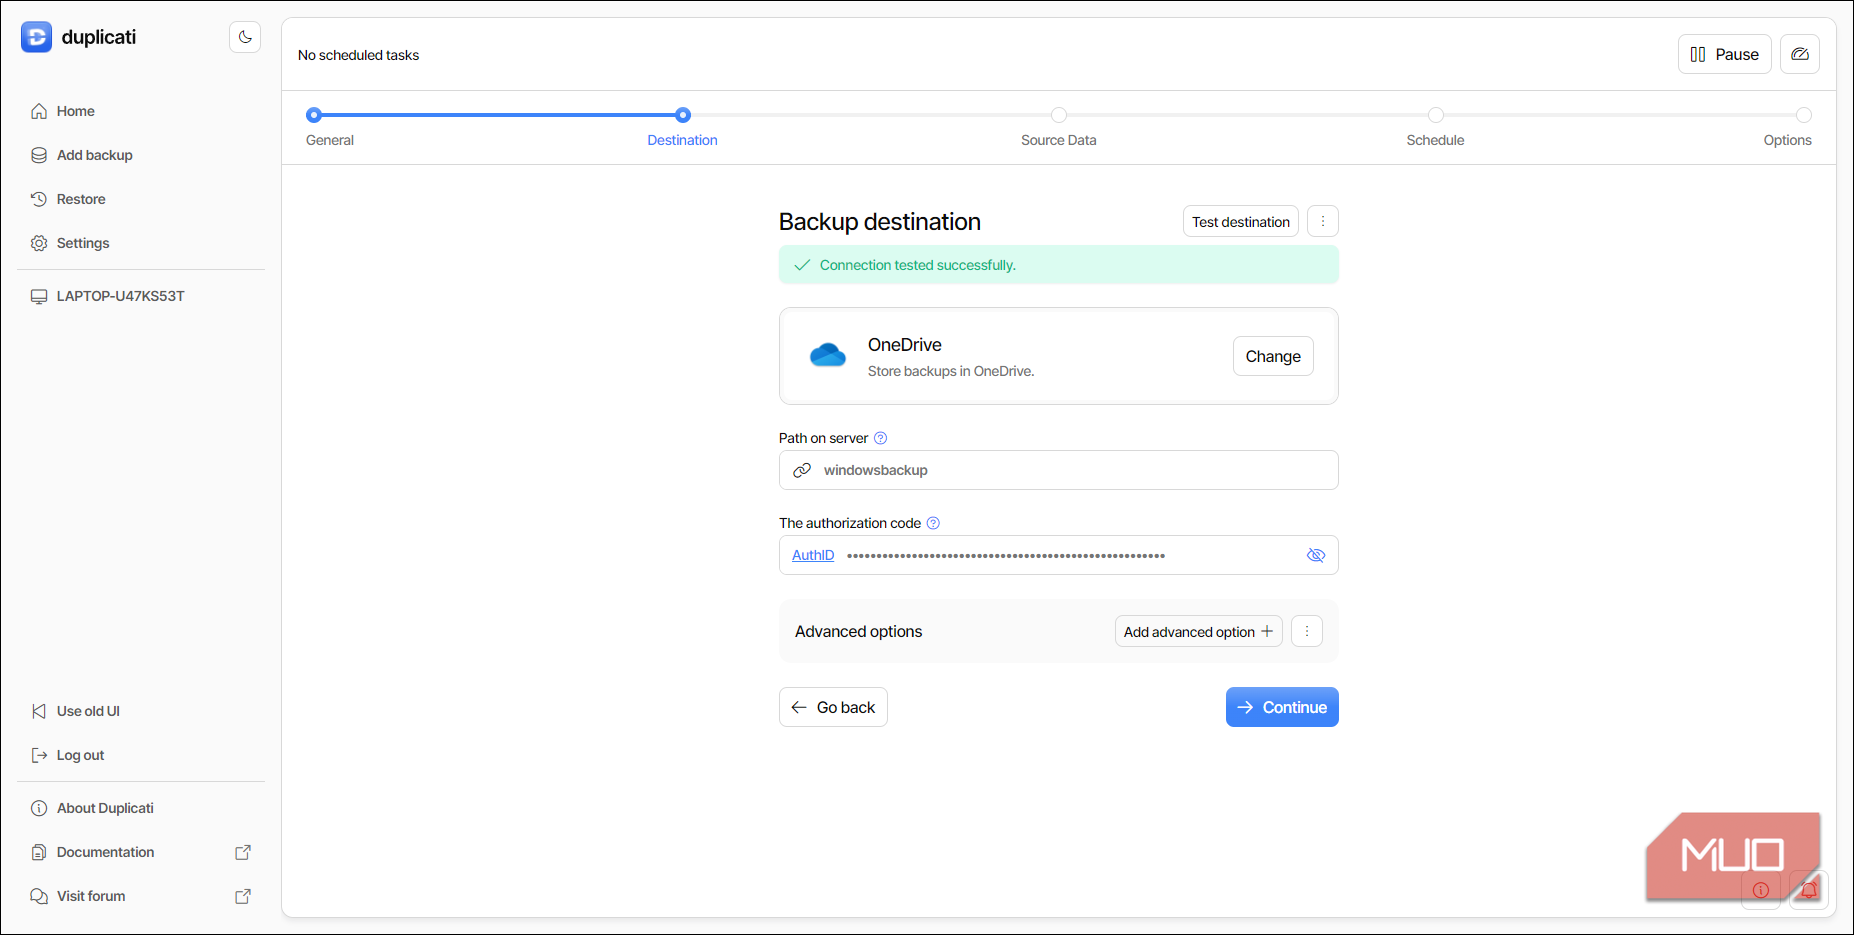Select the LAPTOP-U47KS53T machine entry
This screenshot has height=935, width=1854.
121,296
